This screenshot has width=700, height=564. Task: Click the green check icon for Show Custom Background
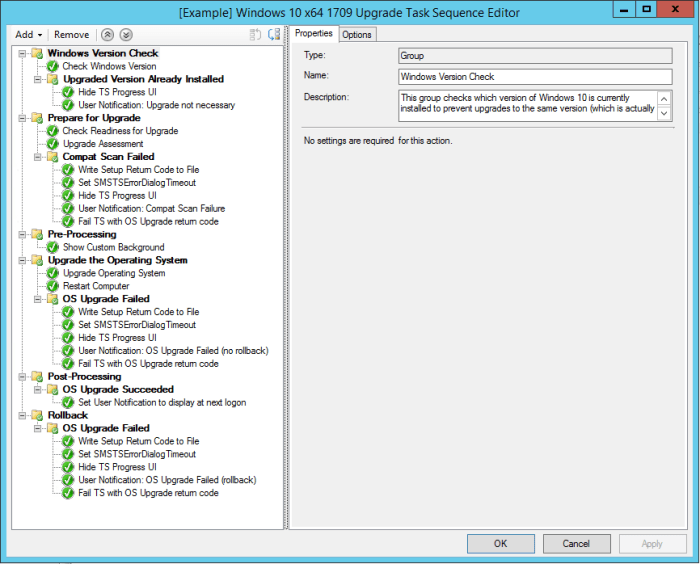coord(53,247)
